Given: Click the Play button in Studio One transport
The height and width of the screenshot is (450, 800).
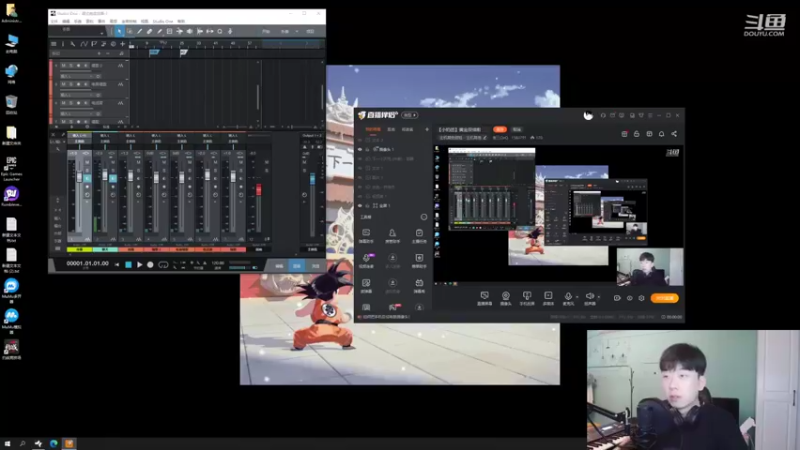Looking at the screenshot, I should (139, 265).
